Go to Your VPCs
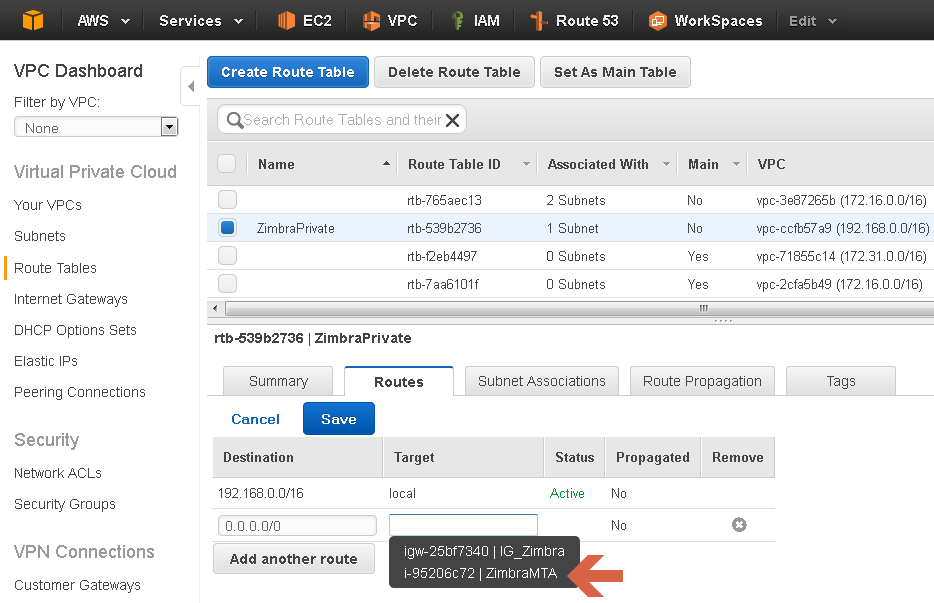The width and height of the screenshot is (934, 603). point(48,205)
